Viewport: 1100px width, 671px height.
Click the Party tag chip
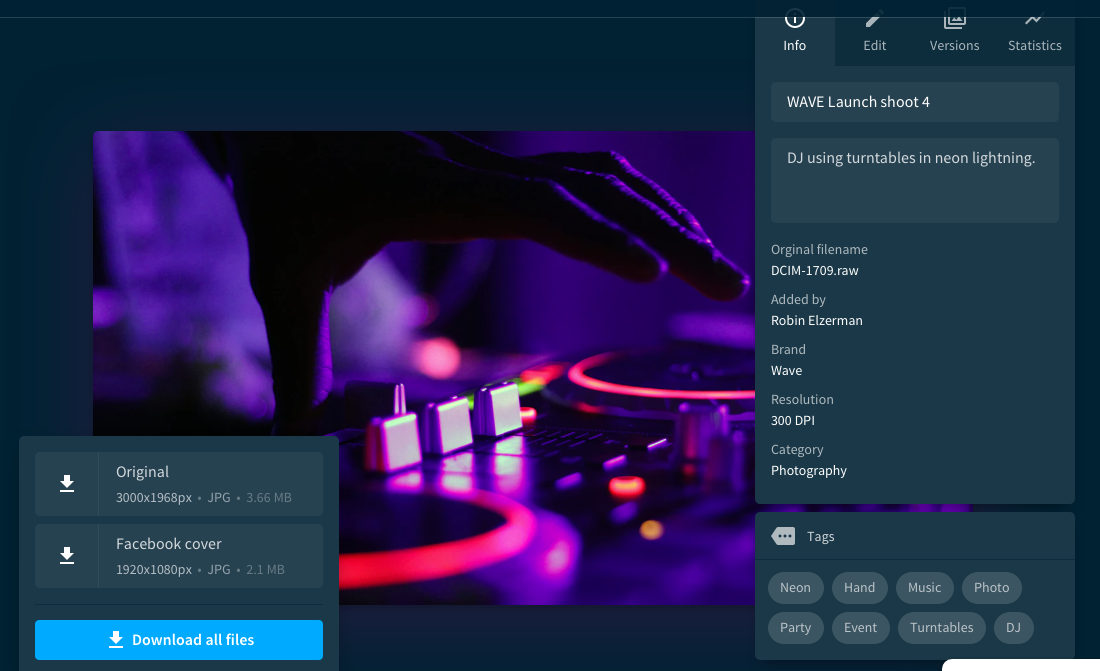[795, 628]
